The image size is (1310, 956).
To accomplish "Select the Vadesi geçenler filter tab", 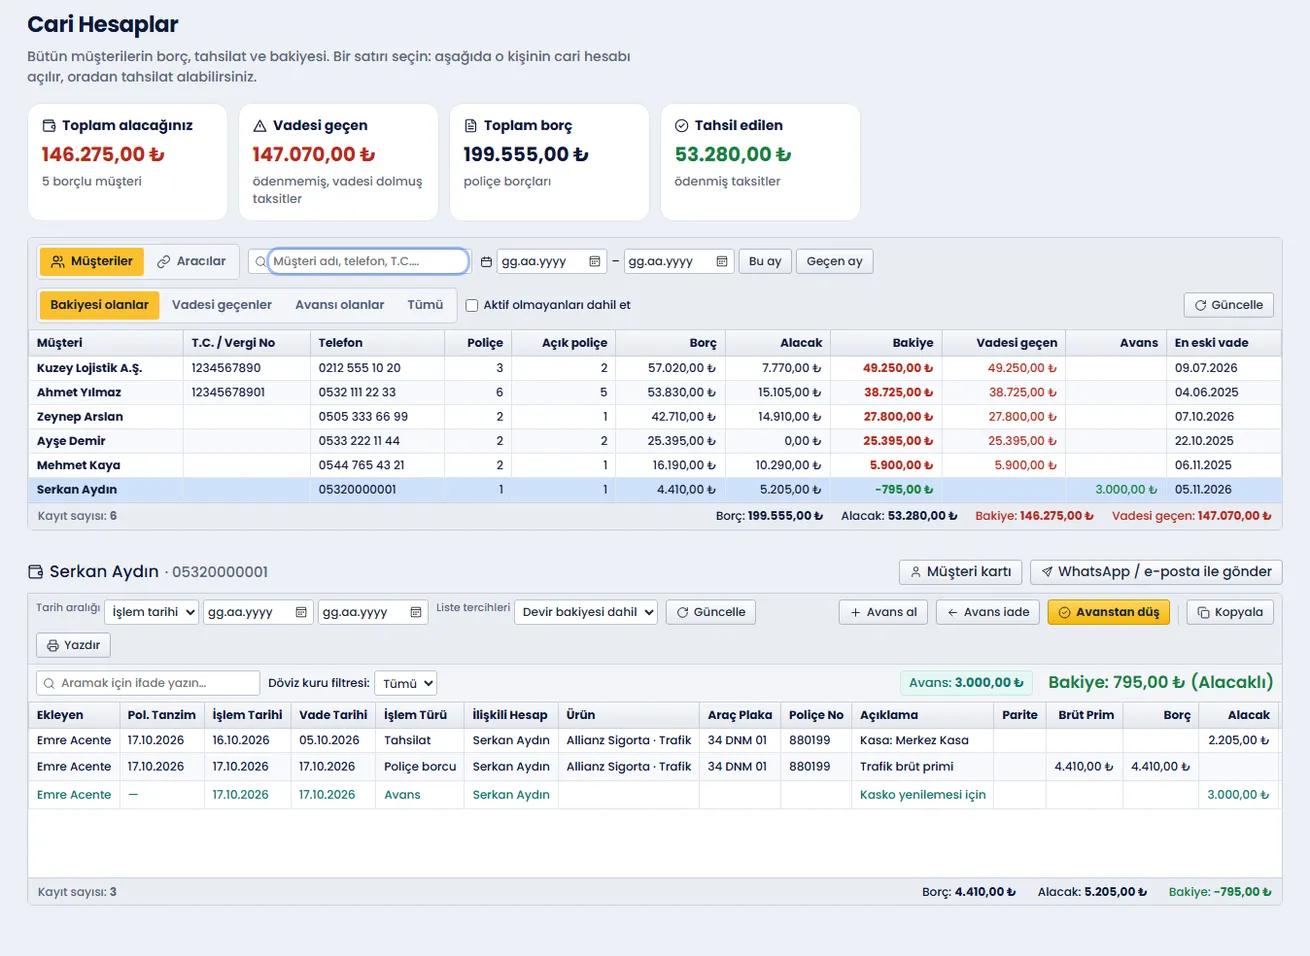I will pyautogui.click(x=222, y=305).
